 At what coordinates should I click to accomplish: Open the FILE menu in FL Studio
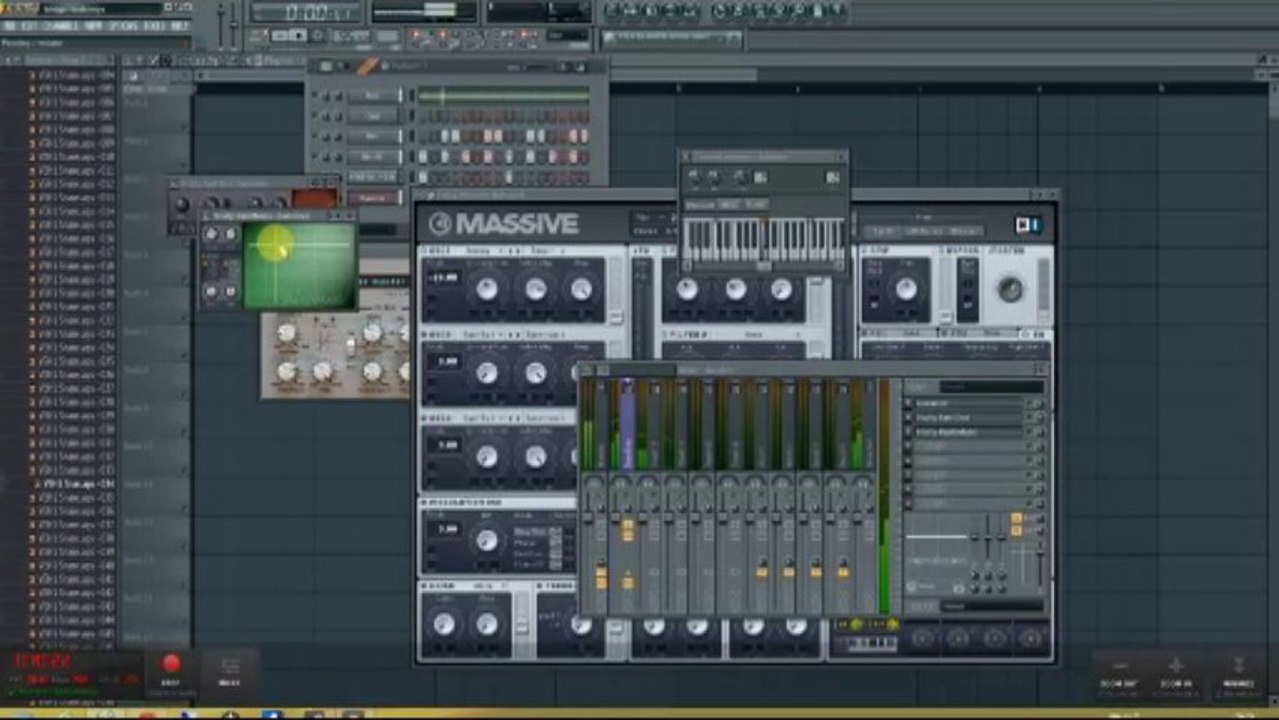10,25
